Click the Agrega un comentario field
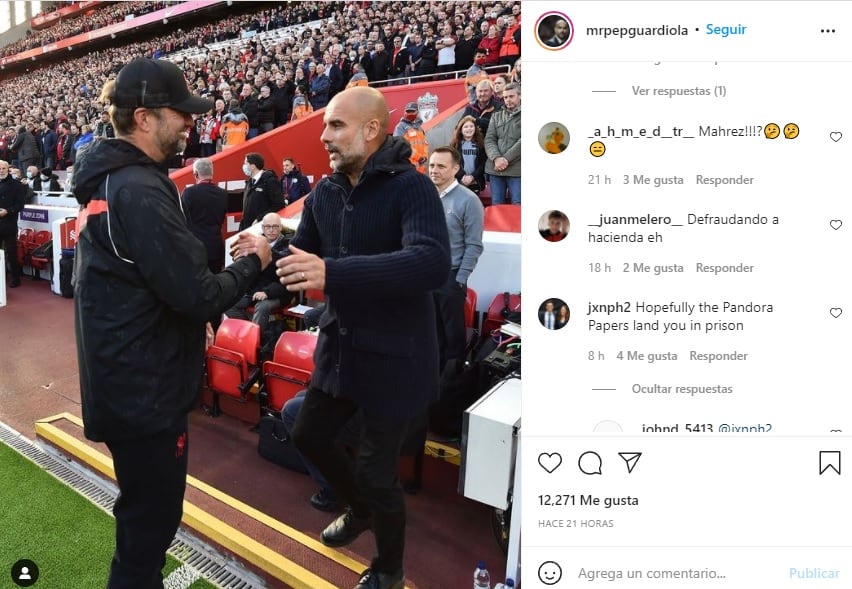Image resolution: width=852 pixels, height=589 pixels. pos(651,573)
